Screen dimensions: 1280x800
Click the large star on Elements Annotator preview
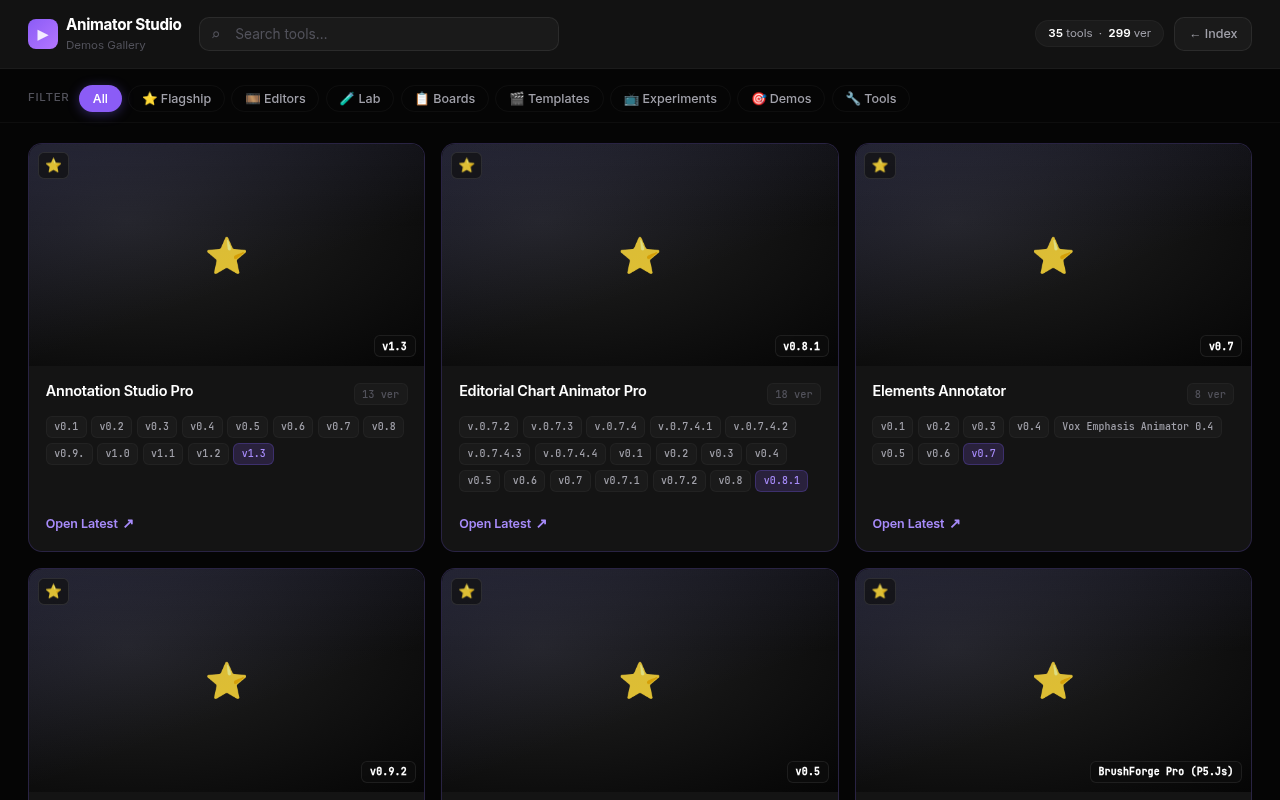point(1053,256)
